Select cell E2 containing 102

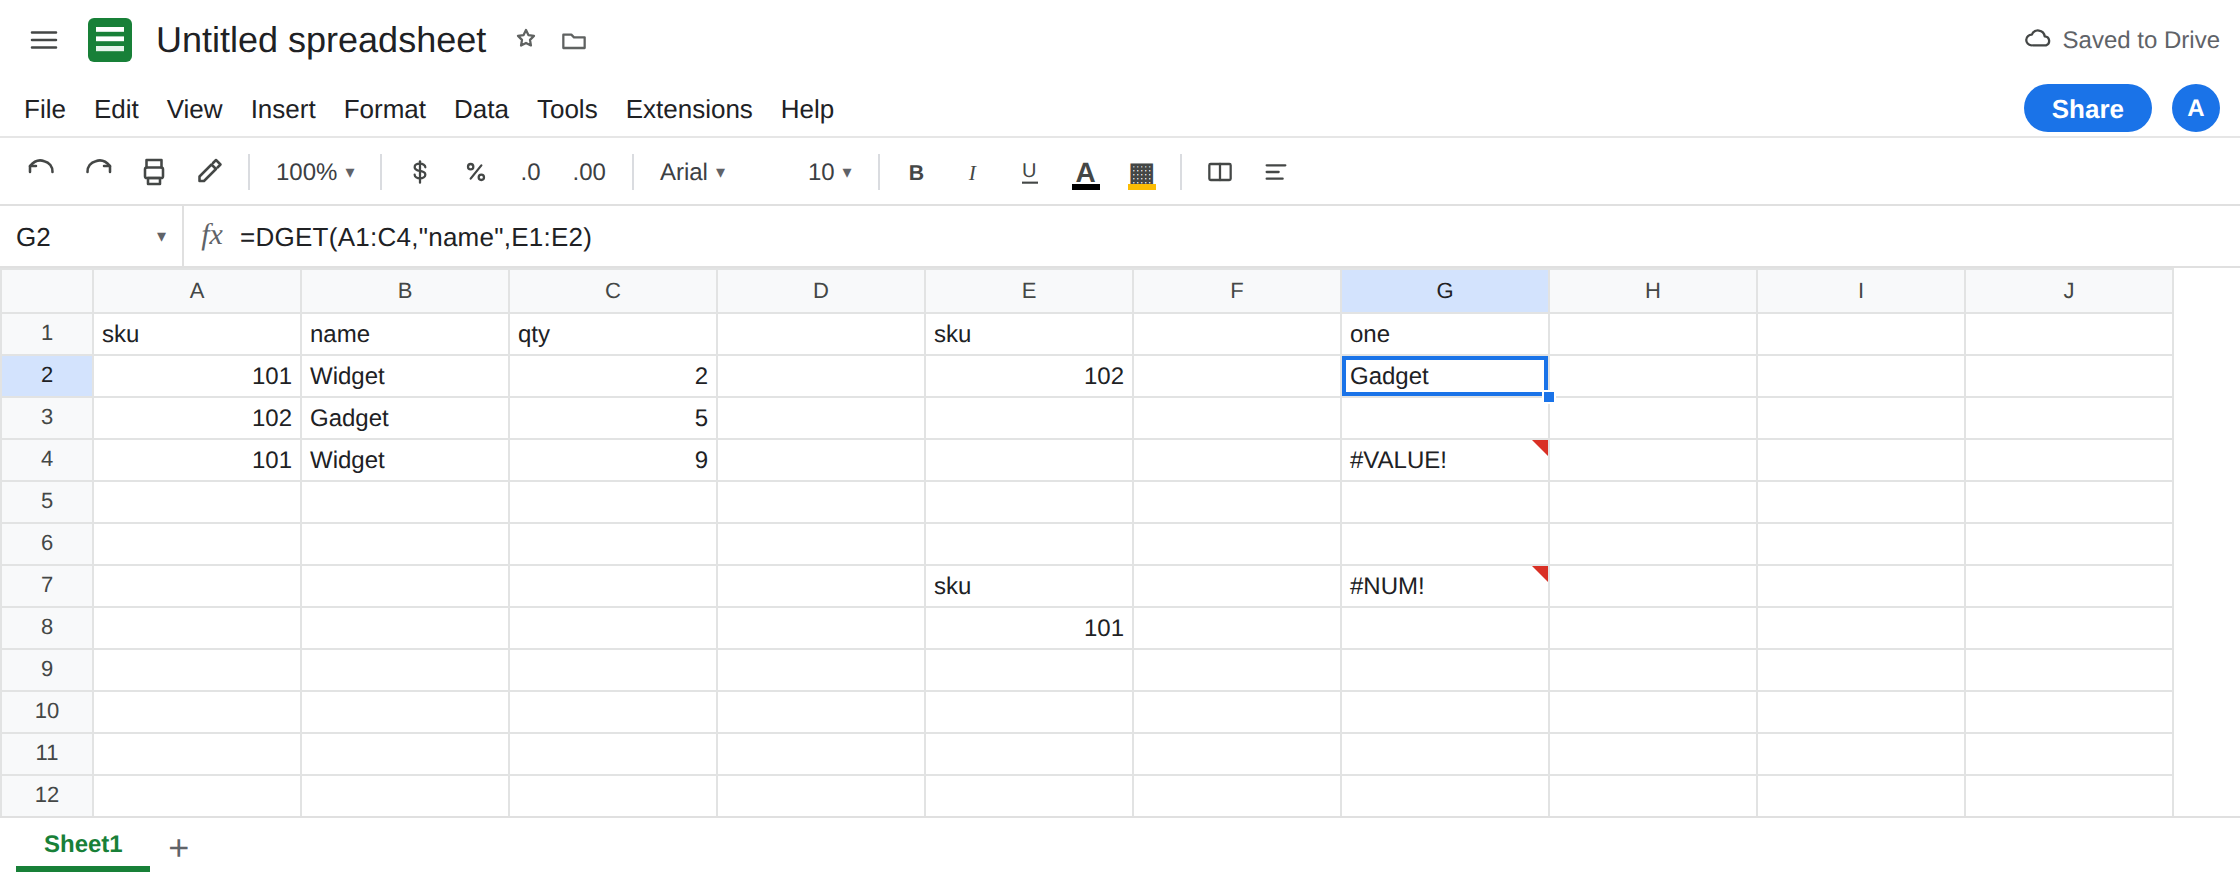tap(1029, 376)
